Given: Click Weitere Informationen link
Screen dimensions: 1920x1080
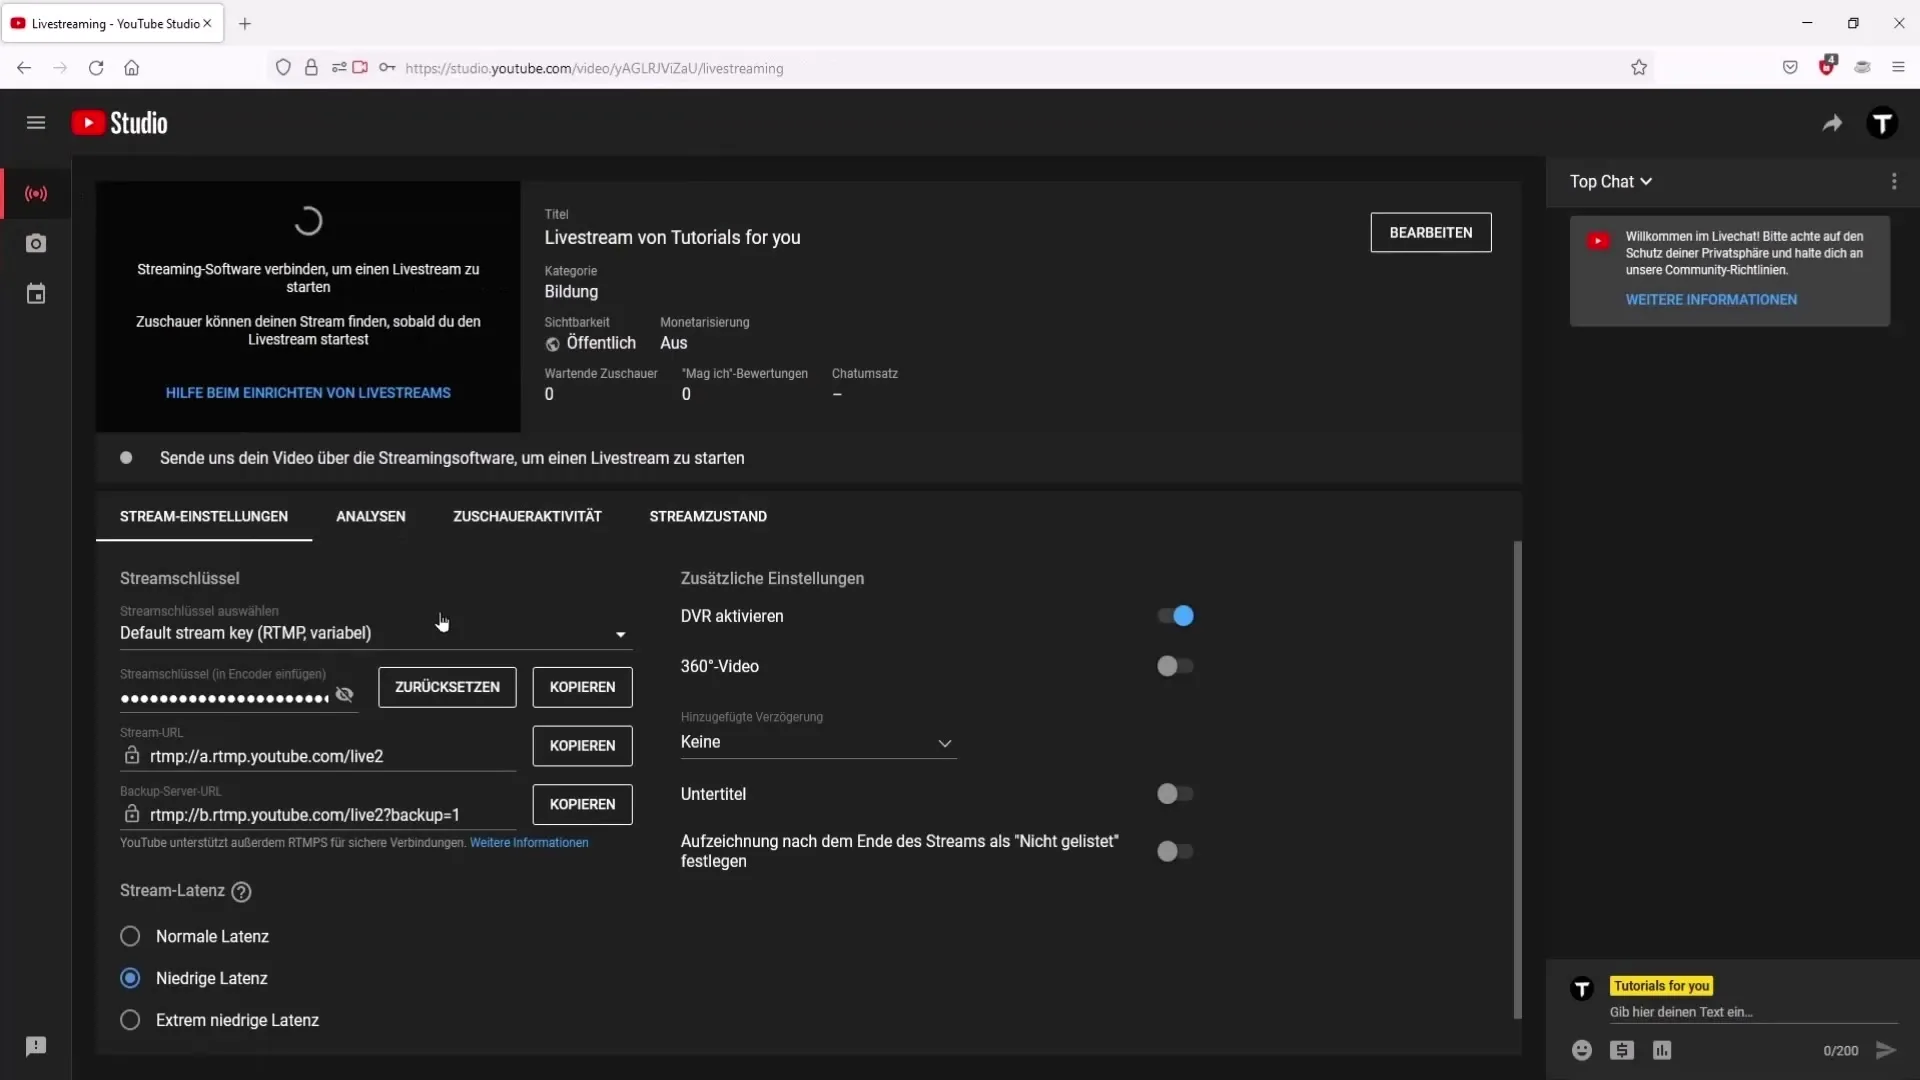Looking at the screenshot, I should click(529, 841).
